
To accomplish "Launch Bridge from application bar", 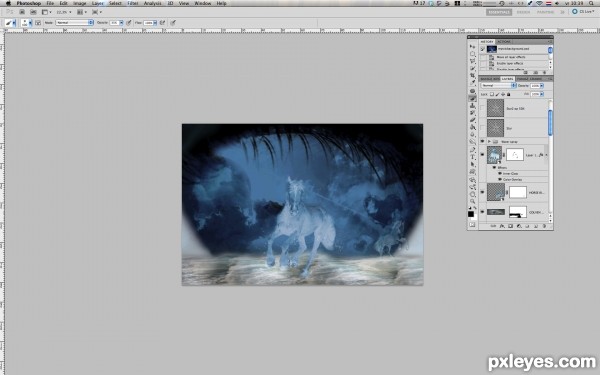I will click(22, 12).
